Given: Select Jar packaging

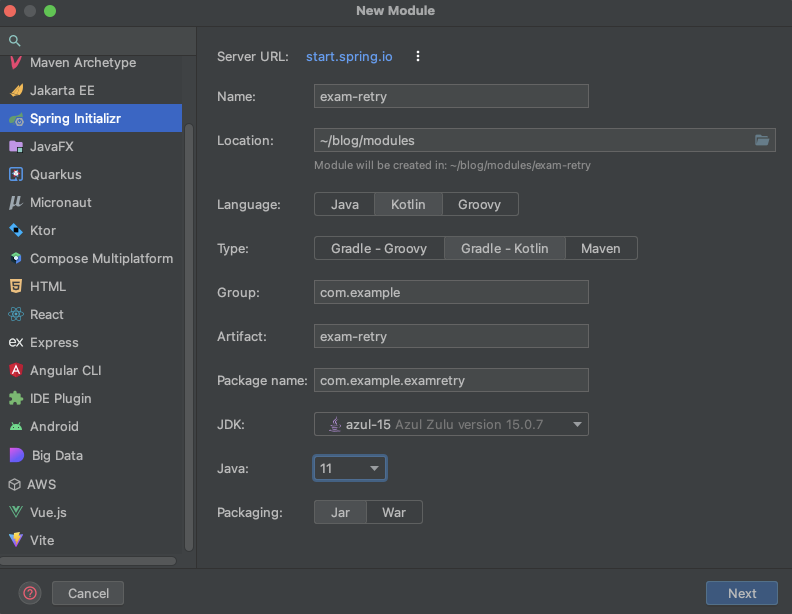Looking at the screenshot, I should (x=340, y=513).
